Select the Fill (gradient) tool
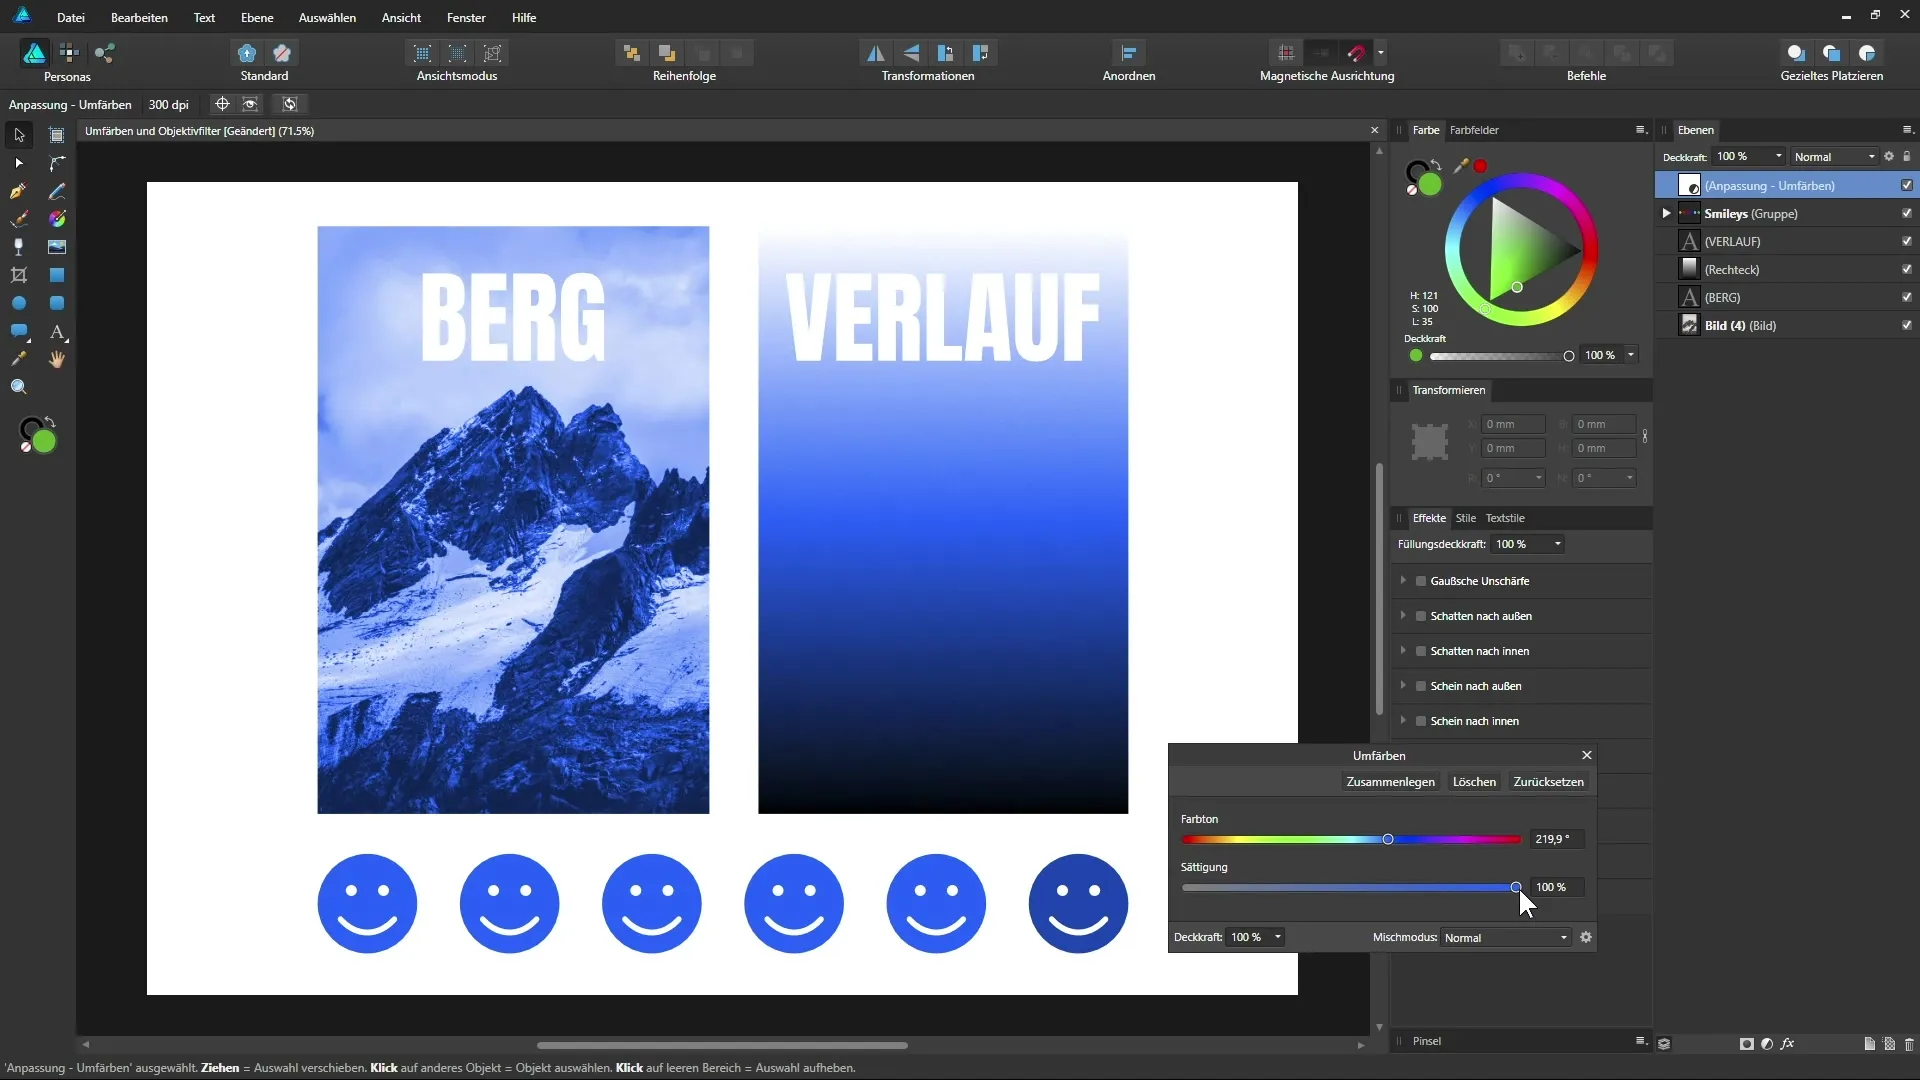Viewport: 1920px width, 1080px height. 57,219
